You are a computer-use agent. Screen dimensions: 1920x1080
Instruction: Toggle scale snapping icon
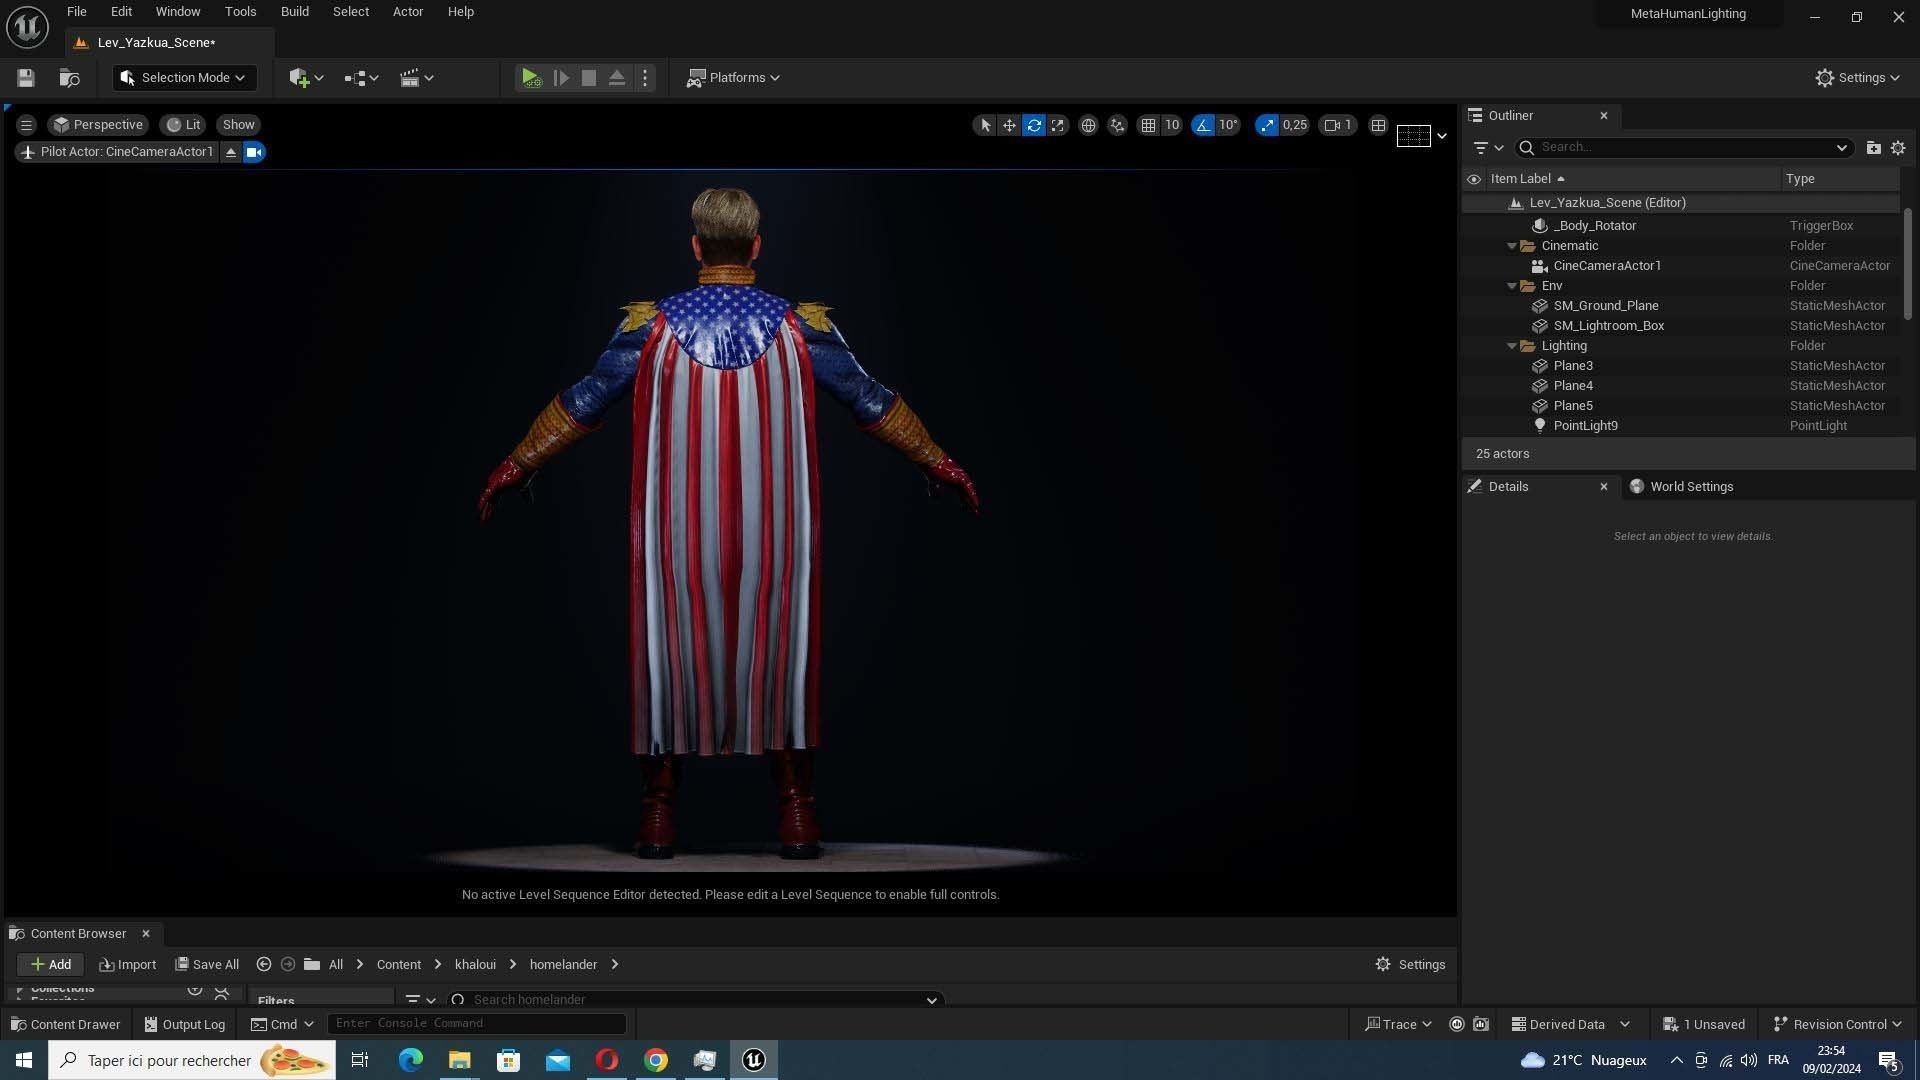pos(1267,125)
